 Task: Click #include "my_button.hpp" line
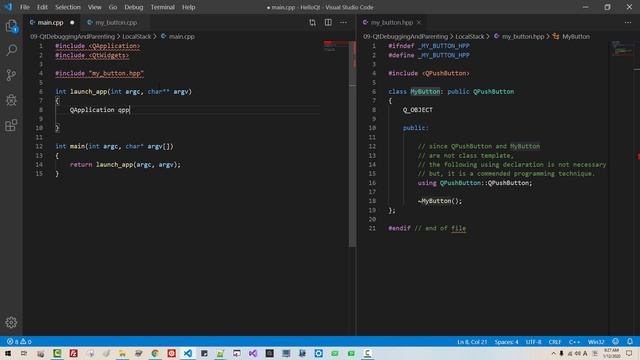[x=100, y=73]
